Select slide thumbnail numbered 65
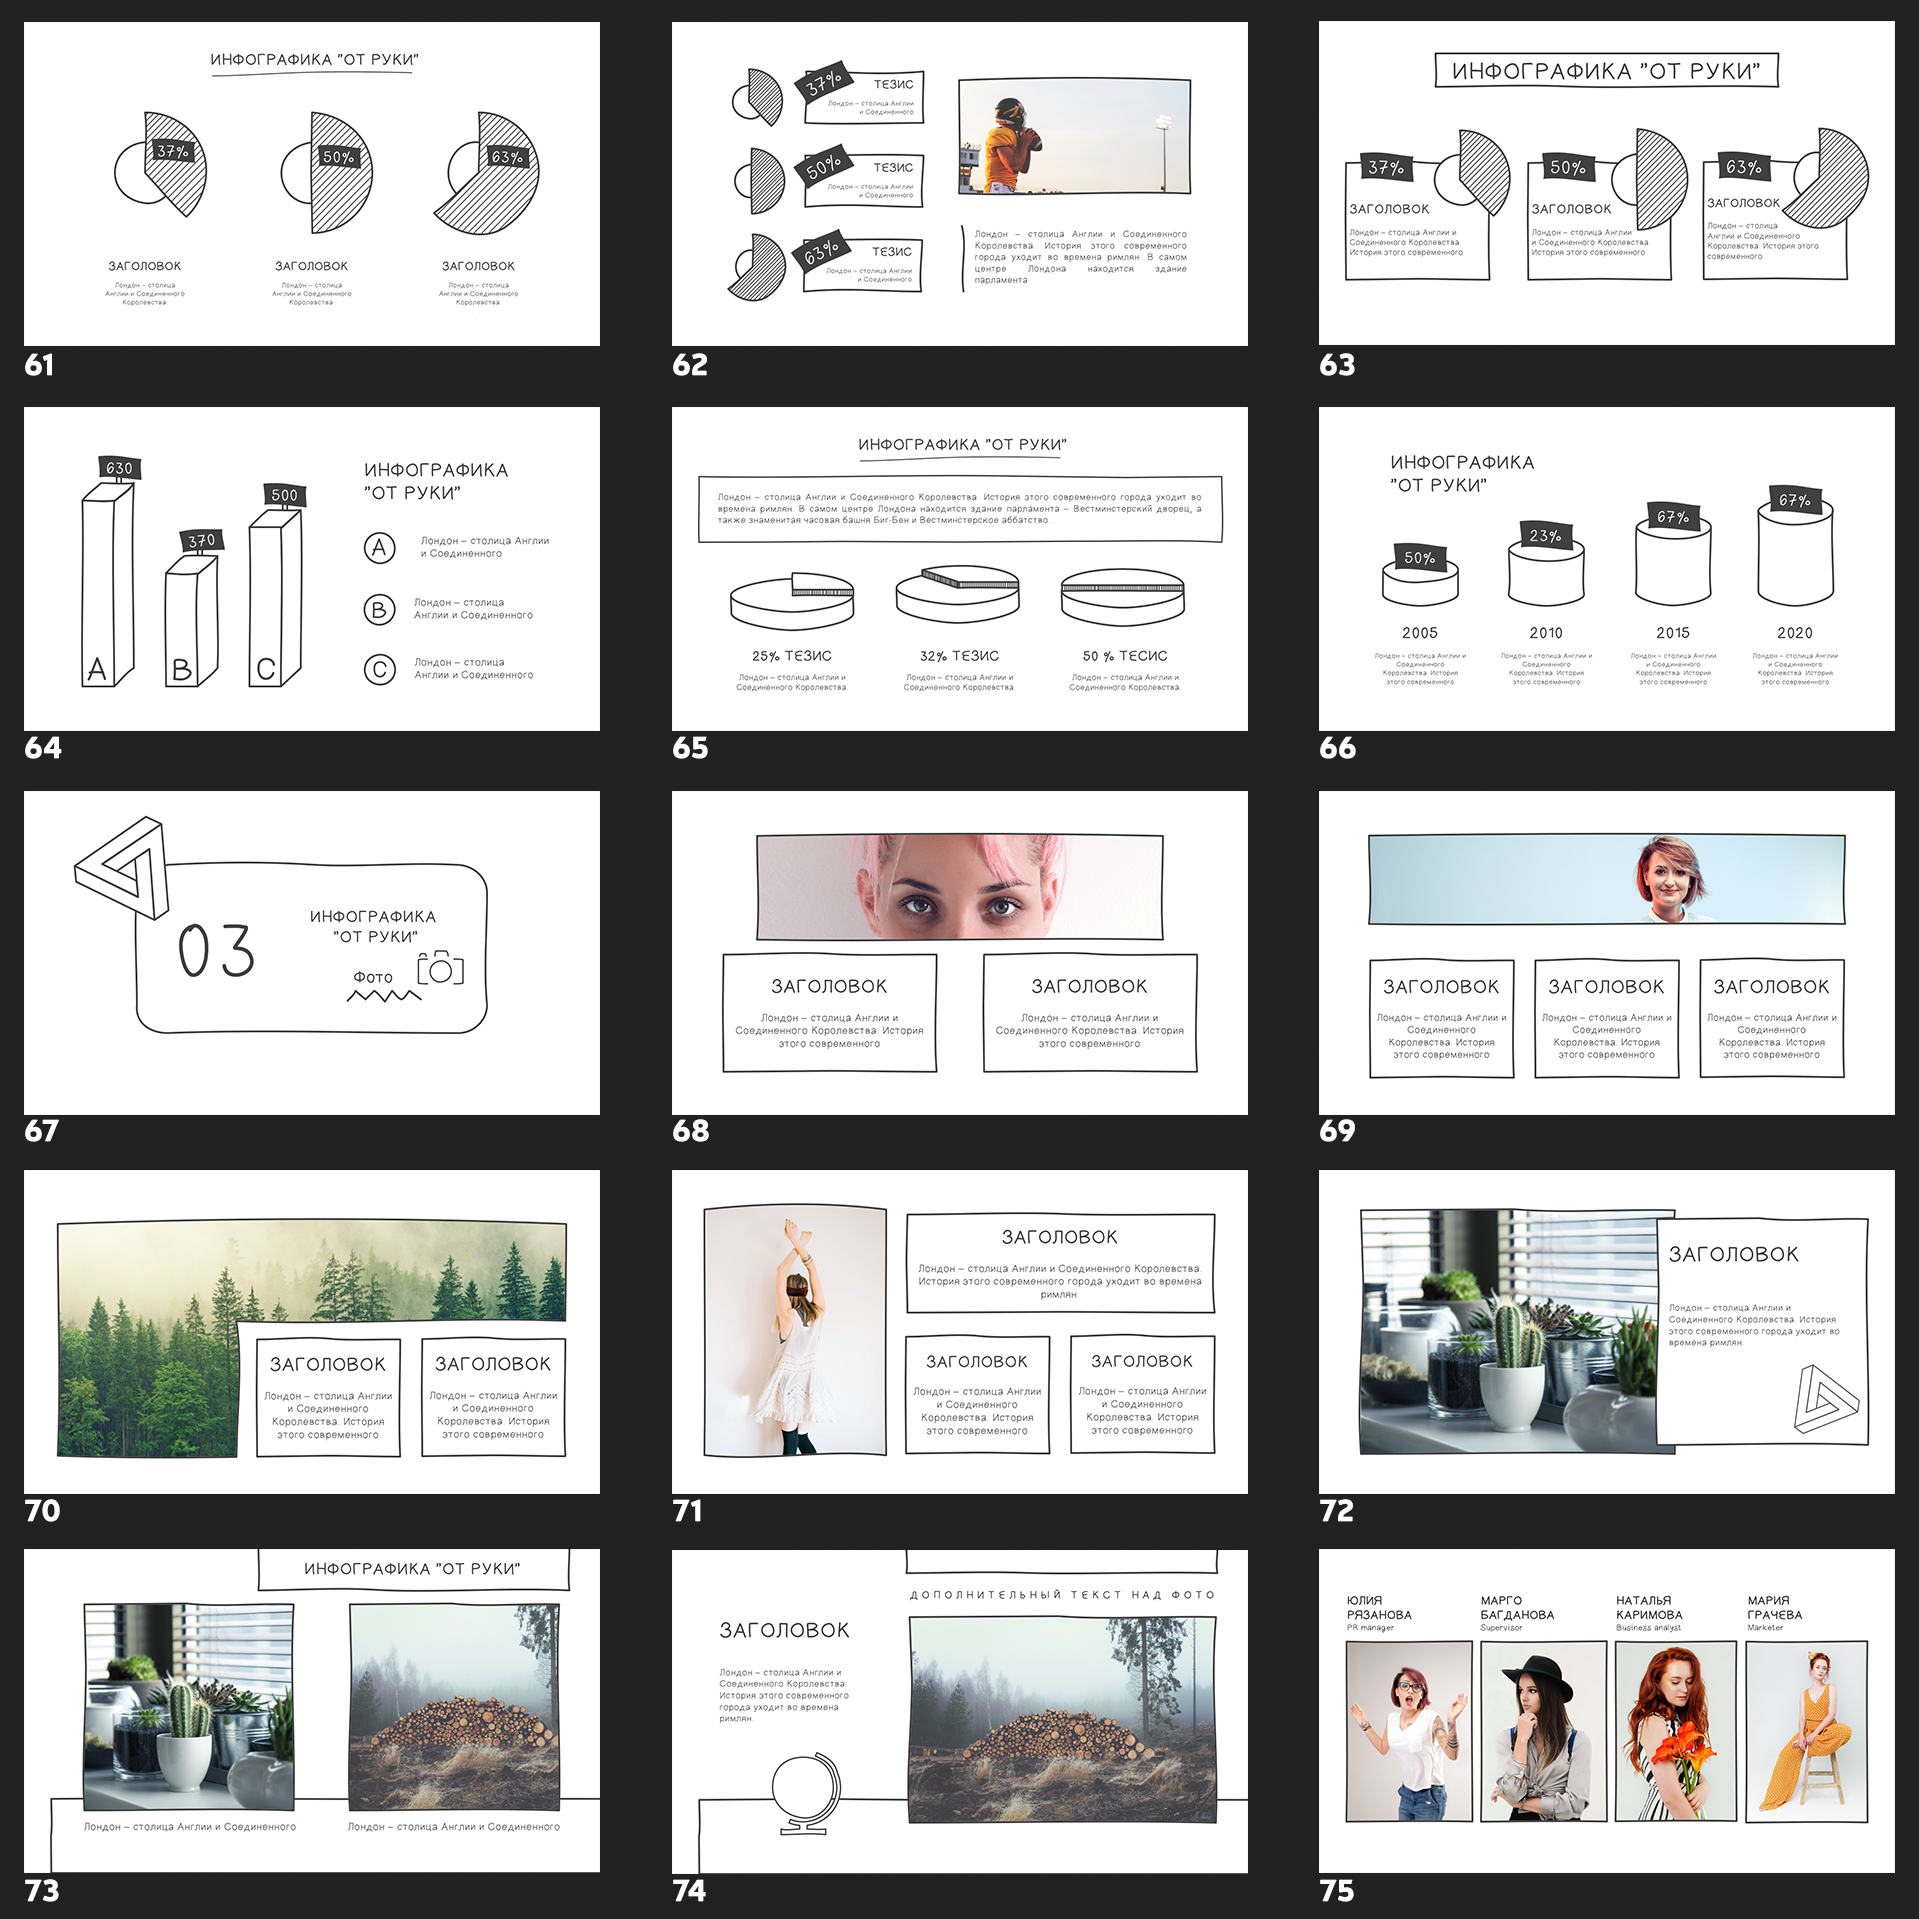 tap(960, 568)
